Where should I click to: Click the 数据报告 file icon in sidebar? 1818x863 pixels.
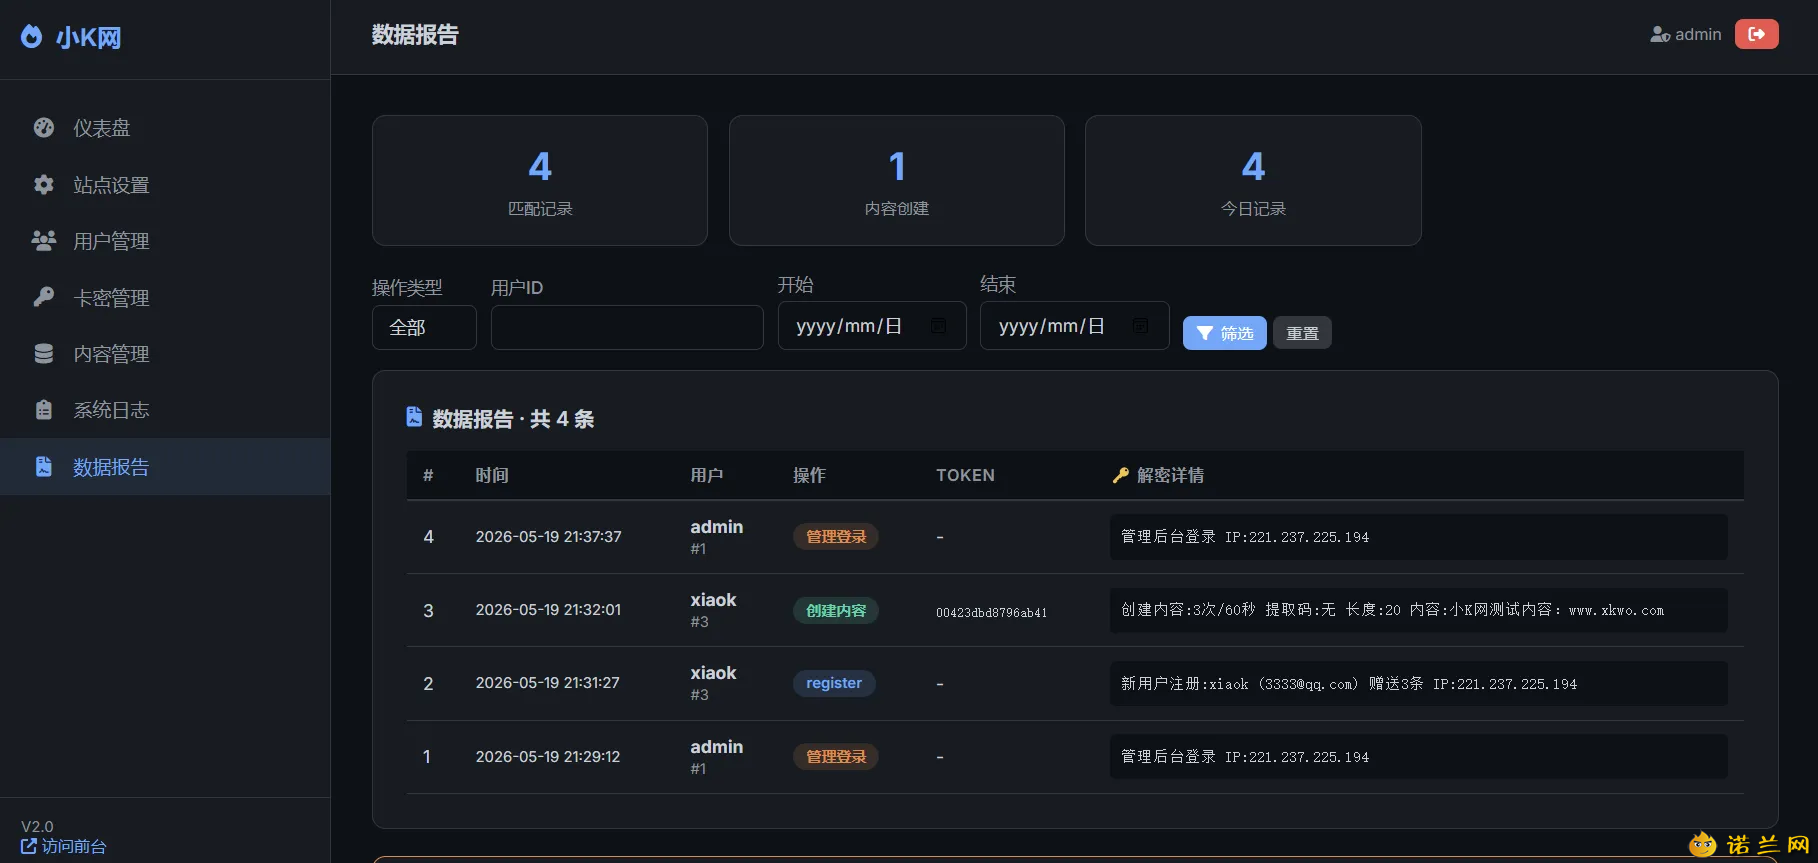point(44,467)
